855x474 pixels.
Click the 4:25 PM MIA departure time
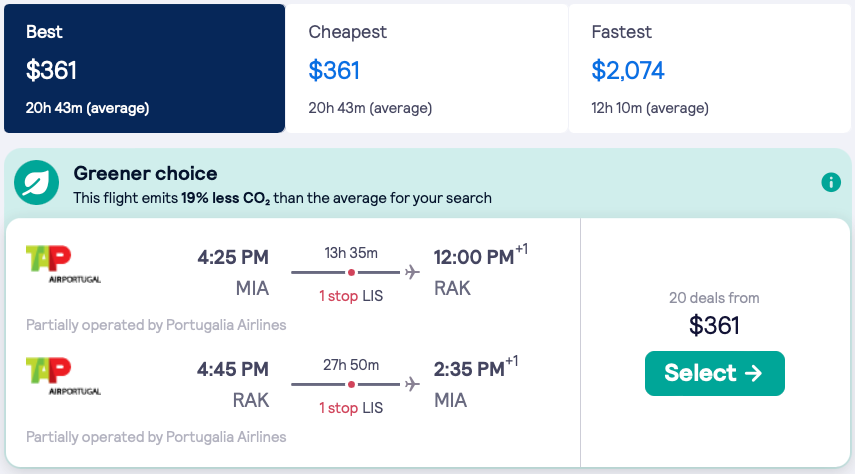(233, 258)
